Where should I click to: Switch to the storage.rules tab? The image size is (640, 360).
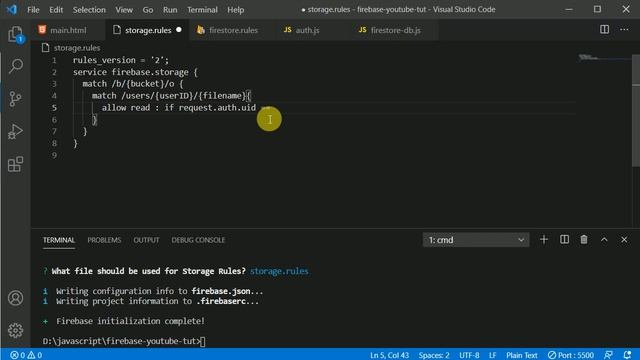pyautogui.click(x=147, y=30)
